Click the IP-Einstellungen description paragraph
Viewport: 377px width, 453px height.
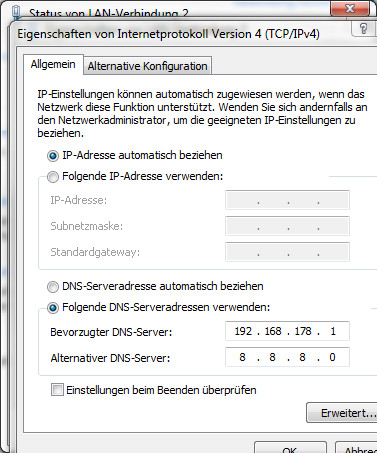pos(202,114)
